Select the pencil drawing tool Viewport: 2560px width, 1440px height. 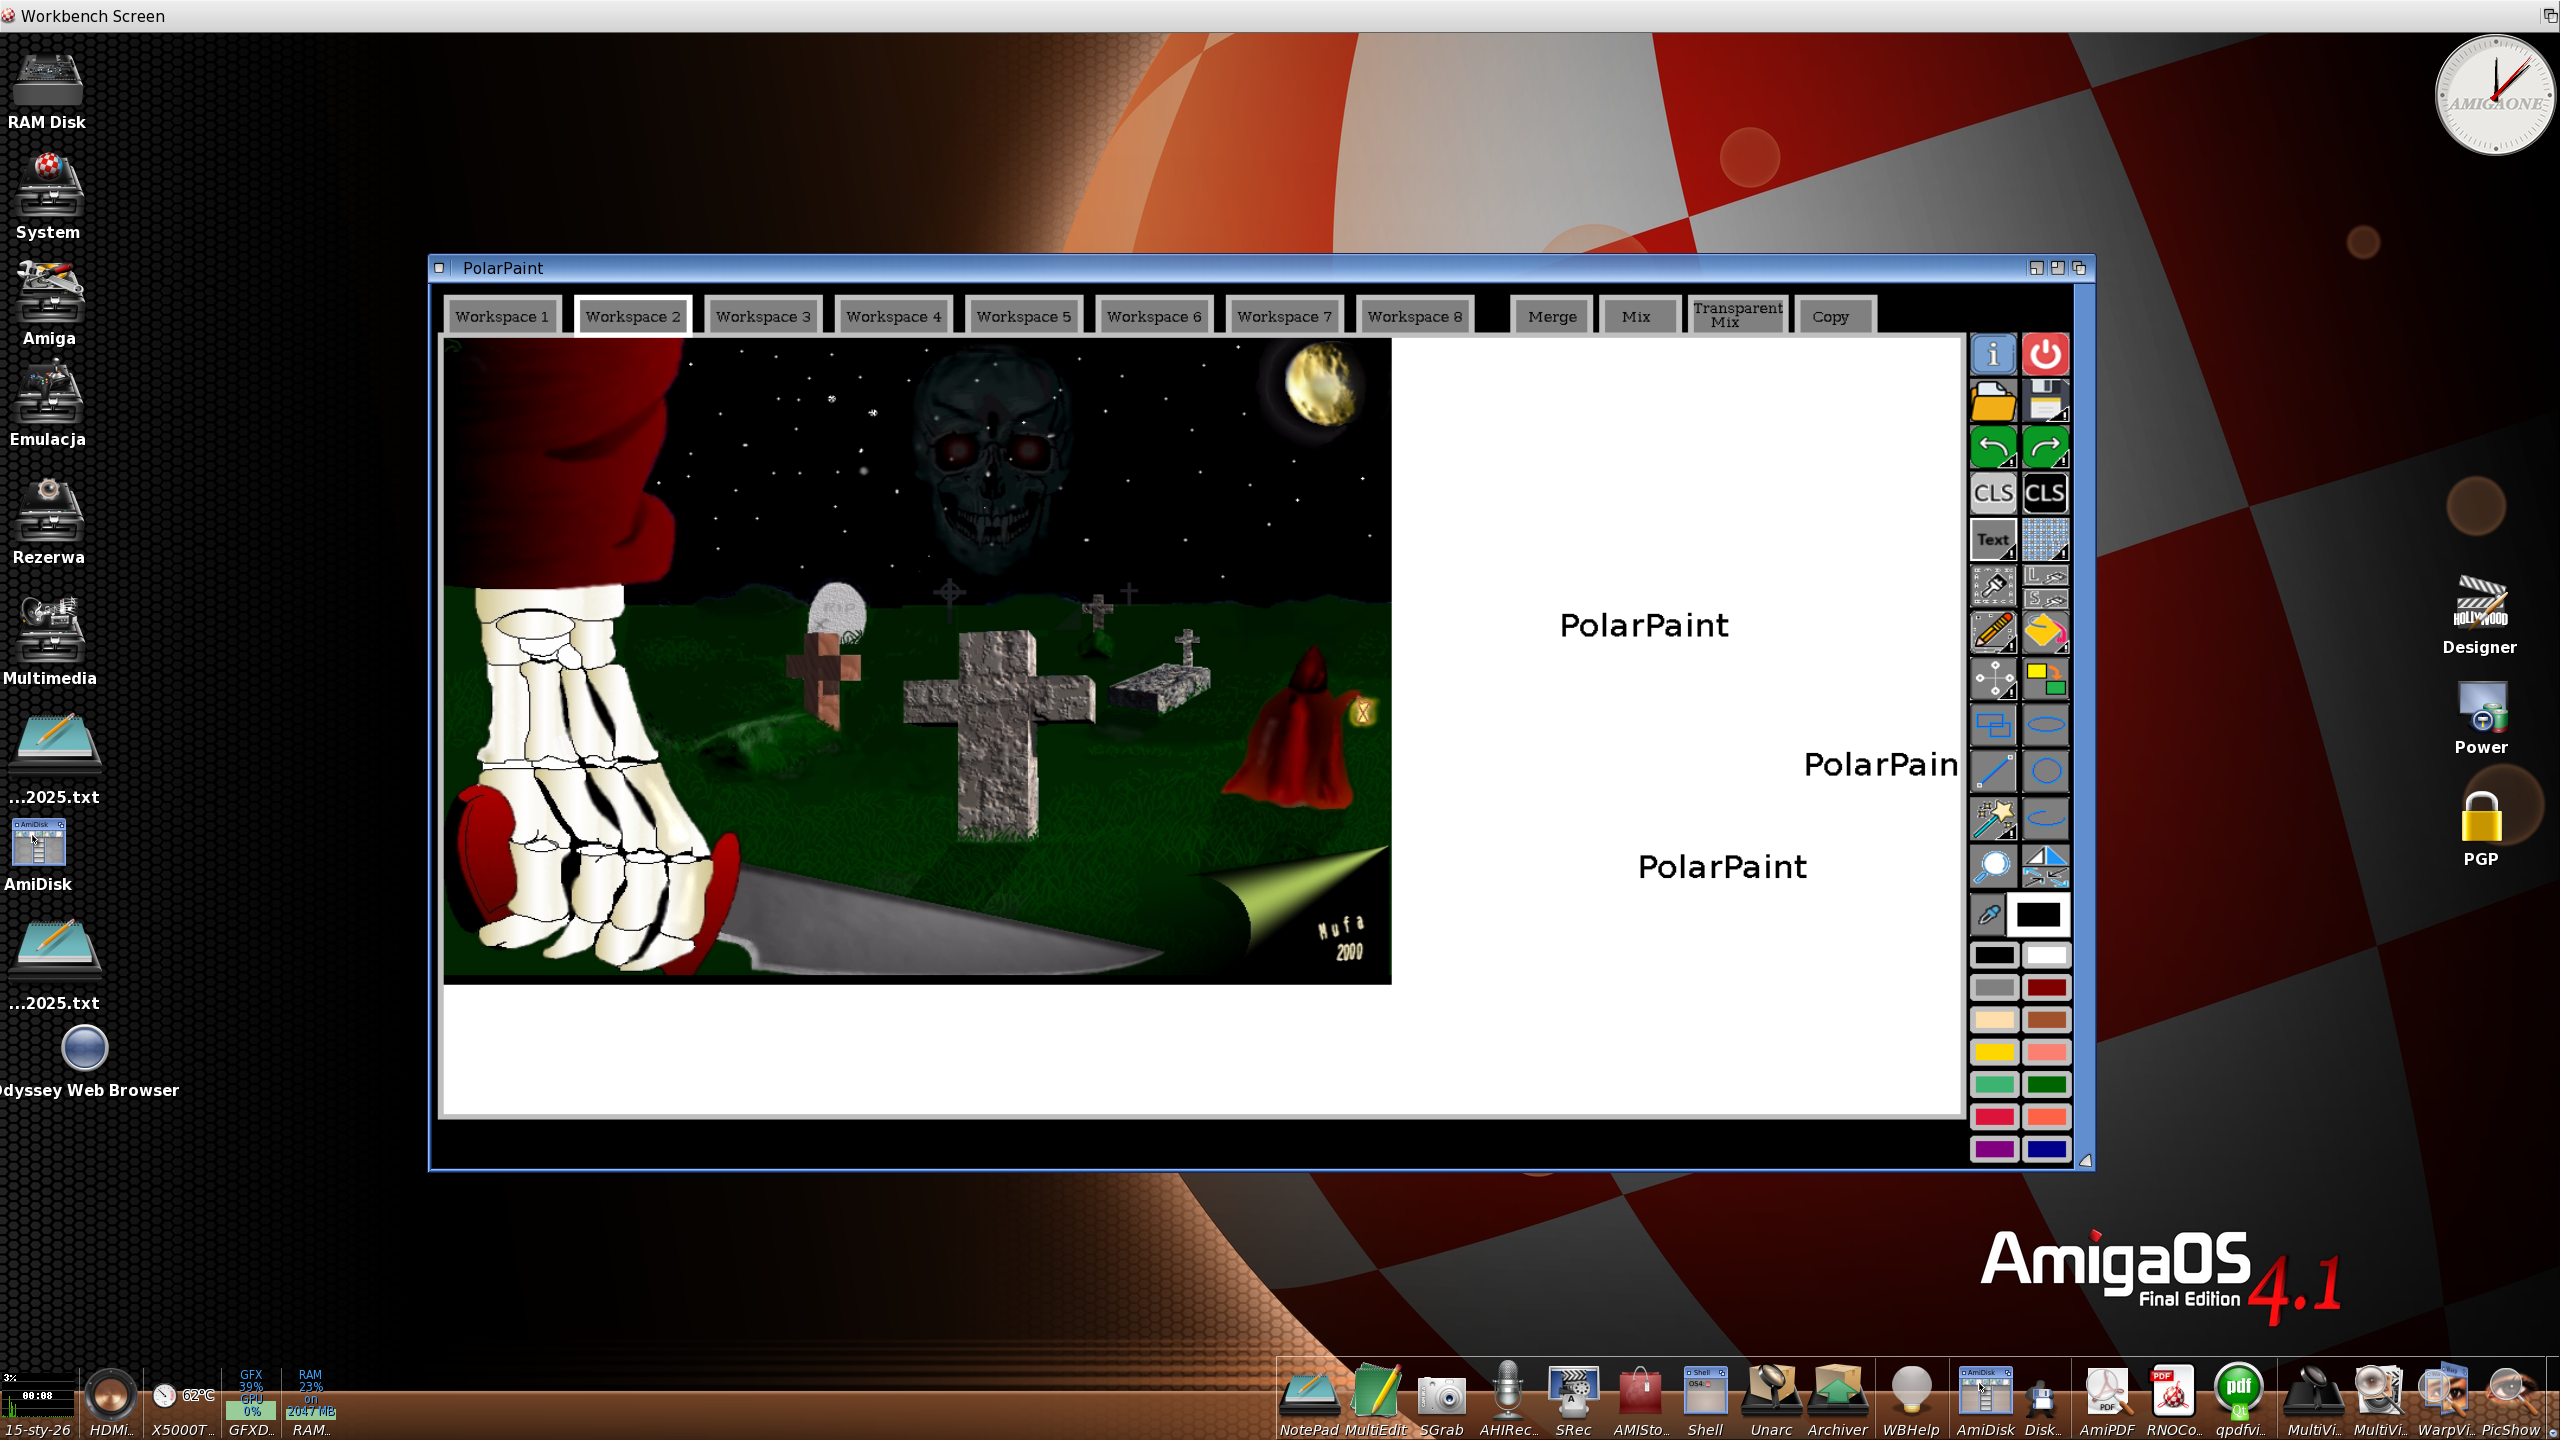click(x=1992, y=632)
